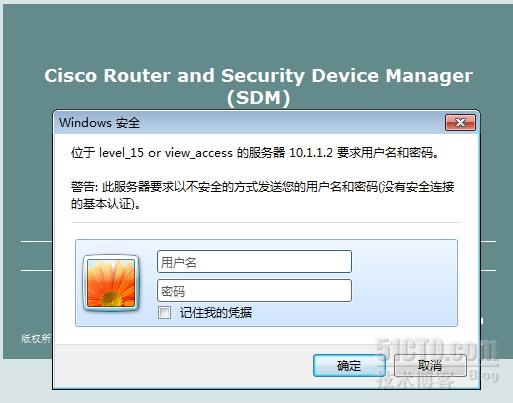Tick the 记住我的凭据 checkbox
Viewport: 513px width, 403px height.
tap(164, 313)
